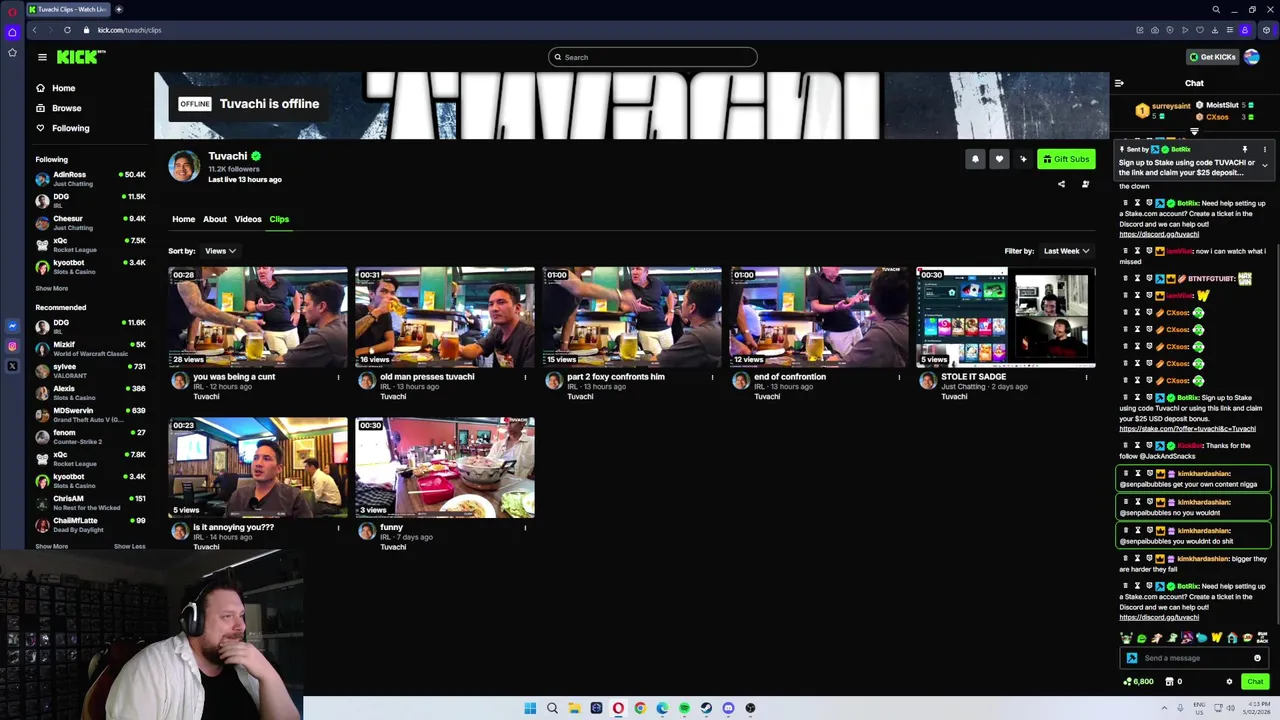Open the channel points 6,800 balance
This screenshot has width=1280, height=720.
pyautogui.click(x=1138, y=682)
